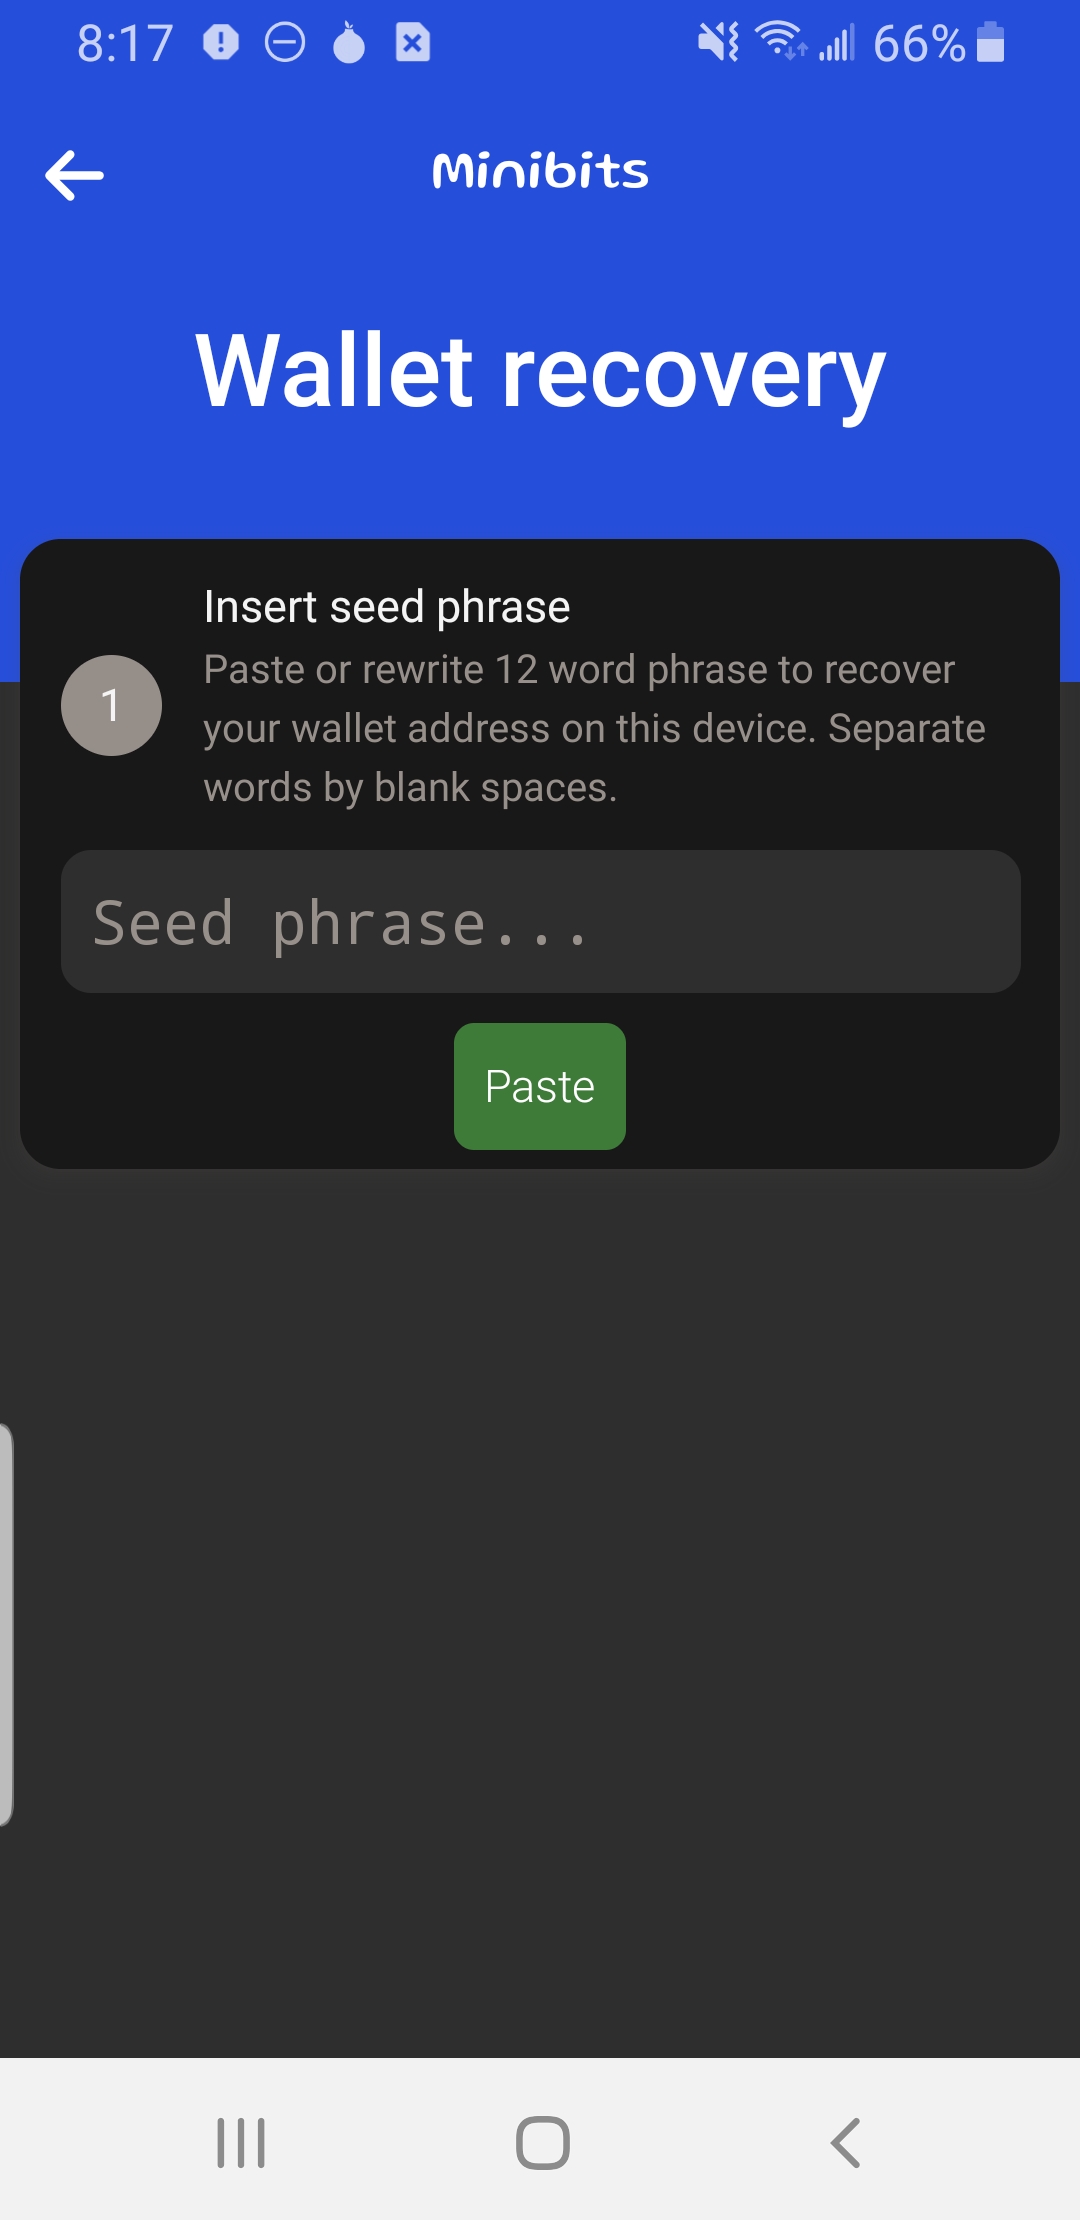Open recent apps from navigation bar
This screenshot has height=2220, width=1080.
pos(241,2142)
